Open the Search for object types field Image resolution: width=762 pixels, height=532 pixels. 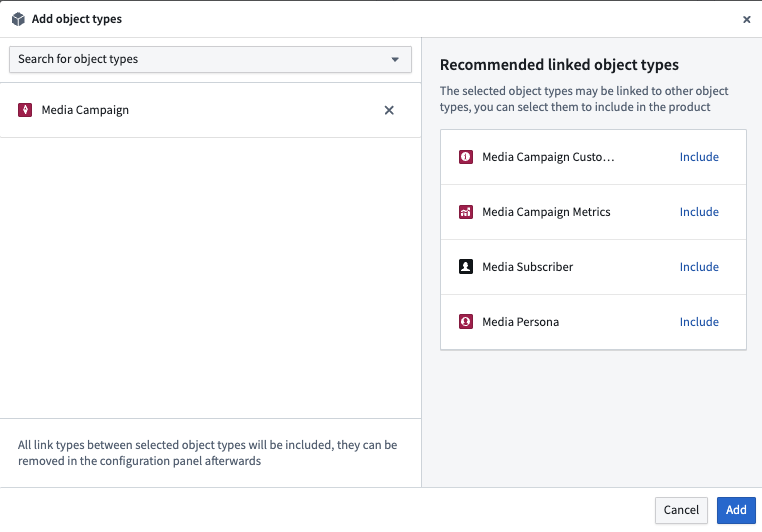coord(210,59)
